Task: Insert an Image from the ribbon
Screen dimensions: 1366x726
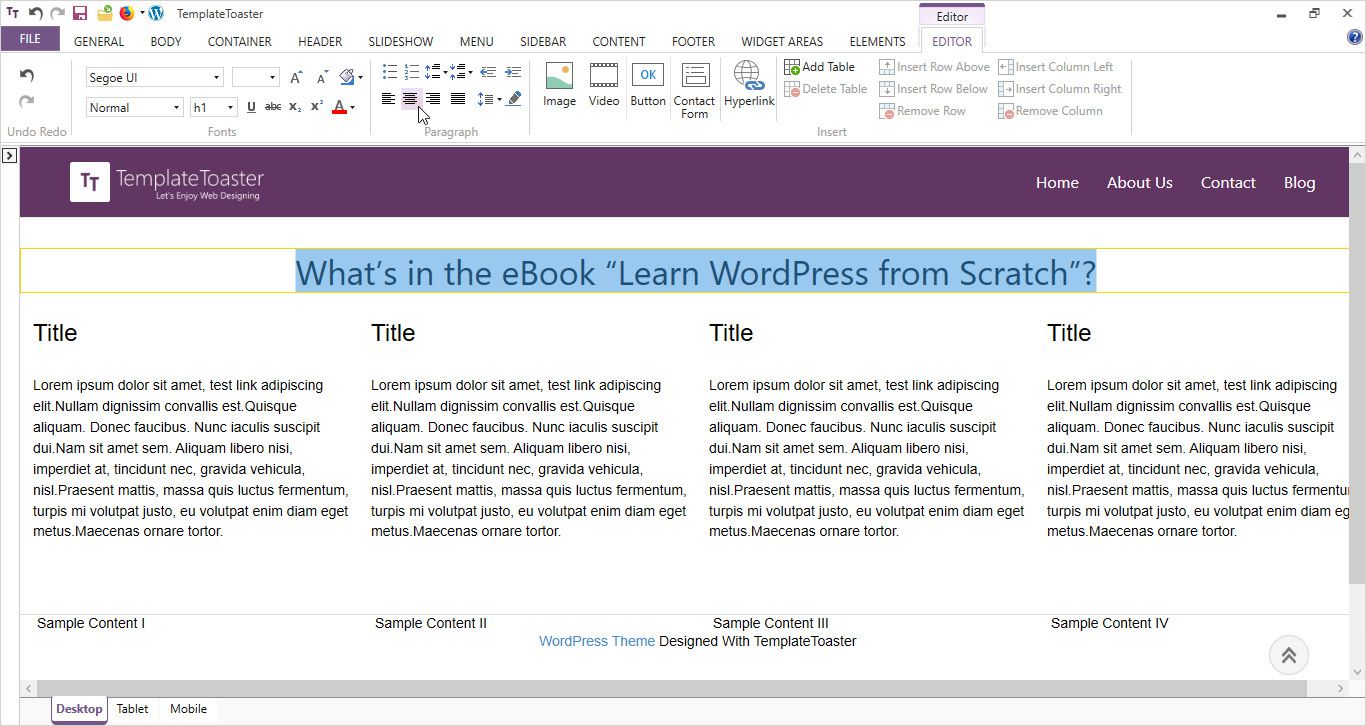Action: click(x=559, y=84)
